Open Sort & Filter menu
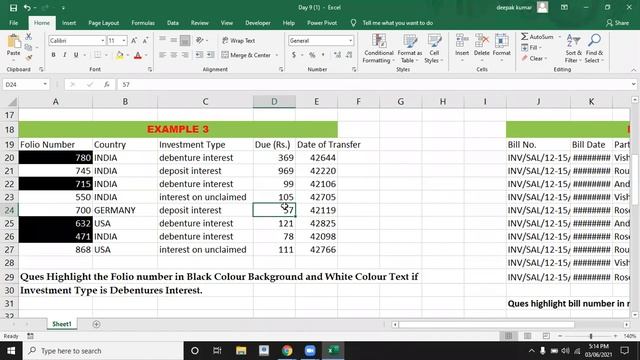Viewport: 640px width, 360px height. tap(573, 49)
